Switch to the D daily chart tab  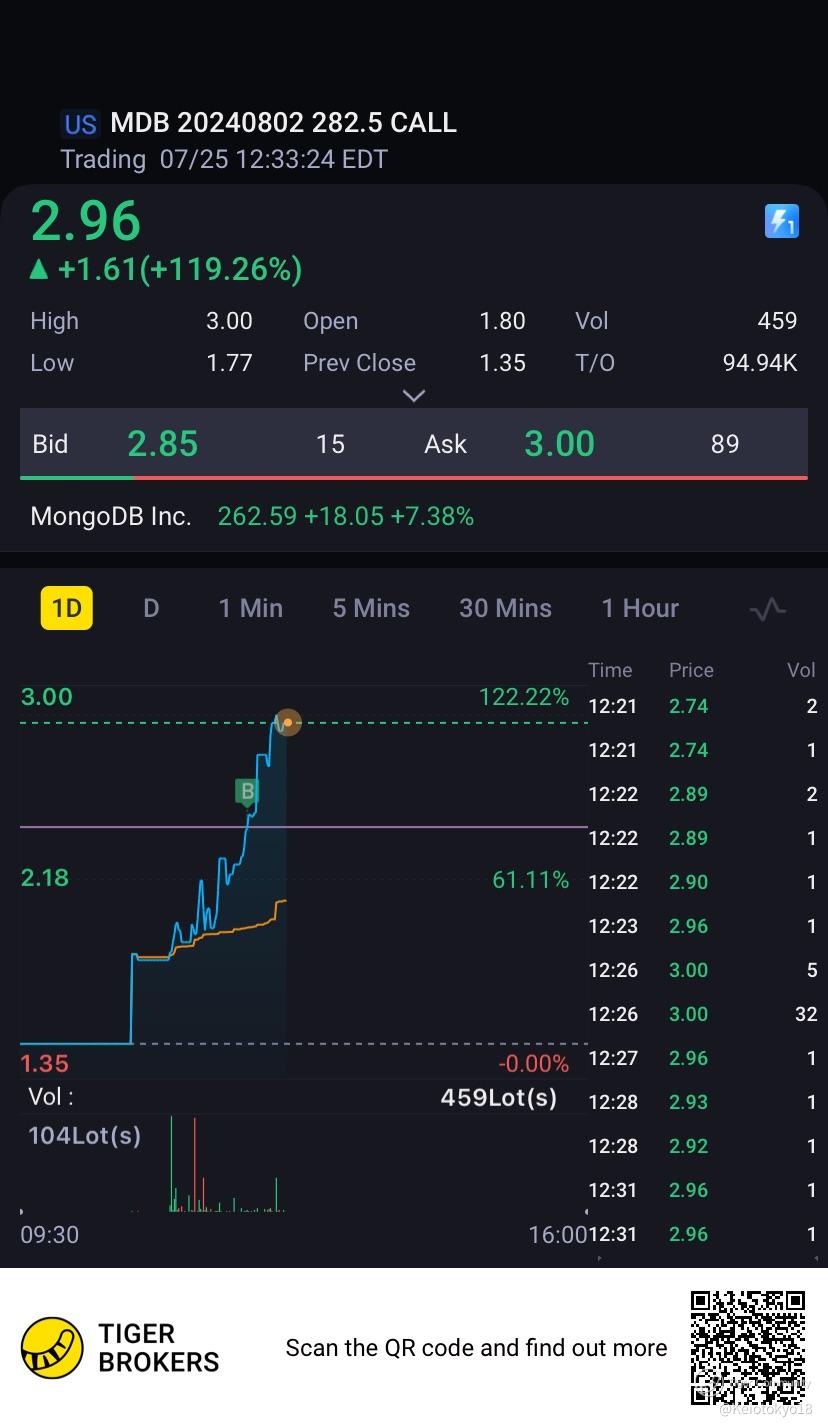point(151,608)
